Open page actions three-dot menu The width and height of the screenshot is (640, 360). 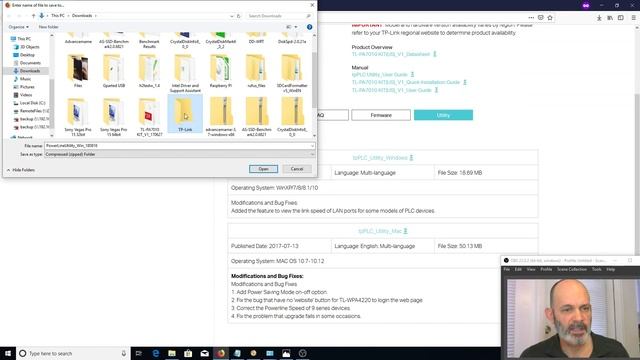point(531,18)
